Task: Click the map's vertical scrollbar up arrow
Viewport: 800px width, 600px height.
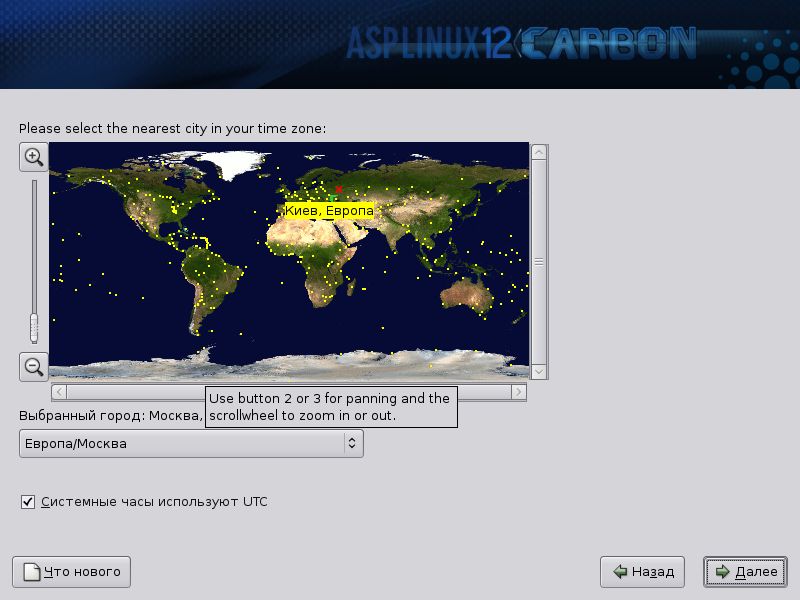Action: coord(539,153)
